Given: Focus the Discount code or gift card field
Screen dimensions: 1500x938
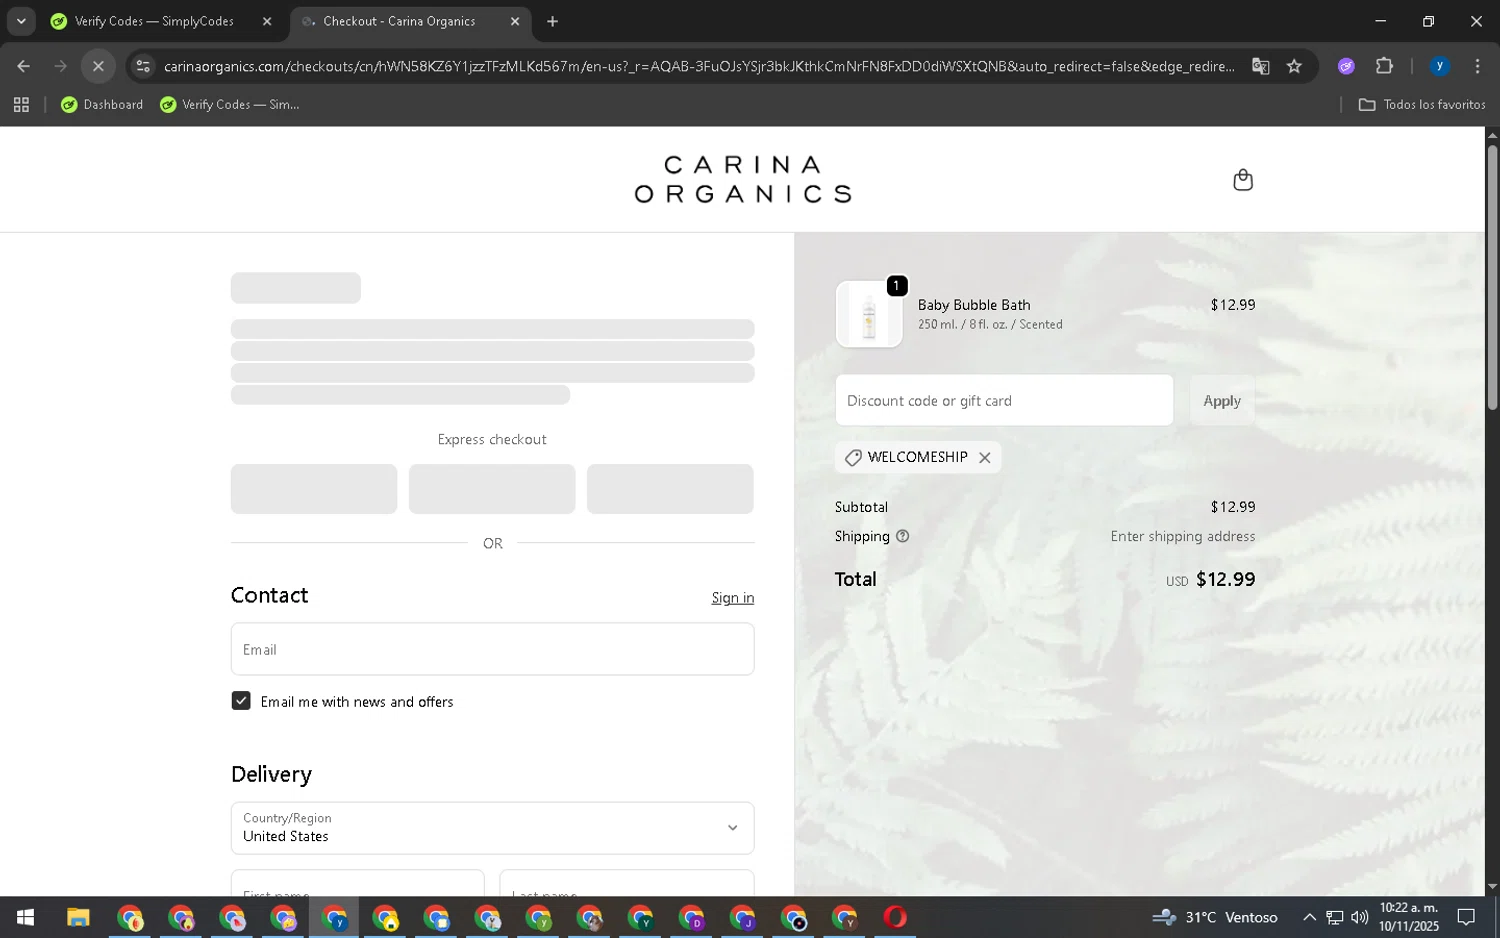Looking at the screenshot, I should [1004, 400].
